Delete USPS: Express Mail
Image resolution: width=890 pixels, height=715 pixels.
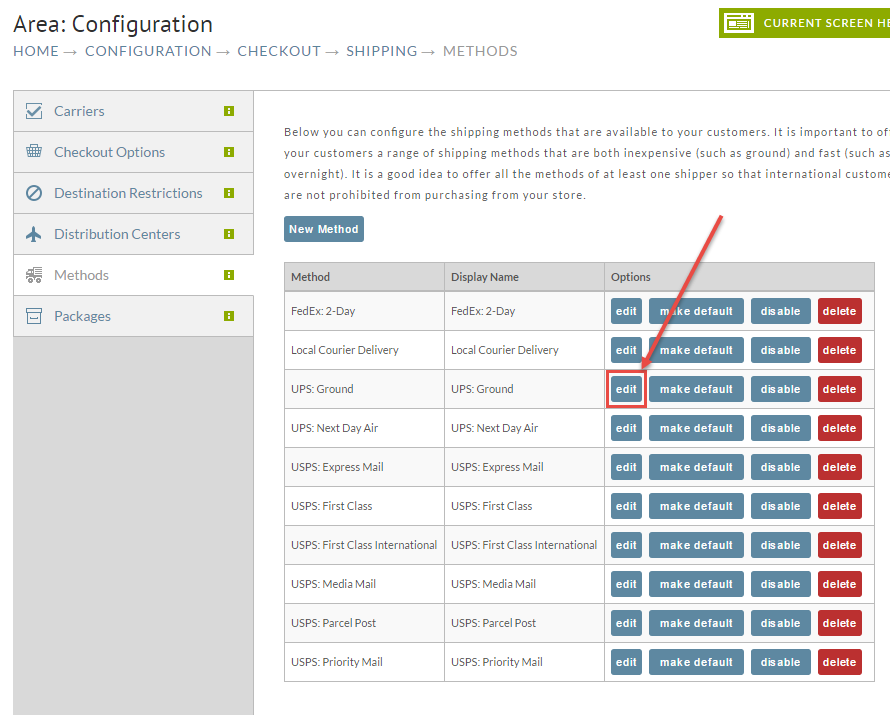(839, 467)
